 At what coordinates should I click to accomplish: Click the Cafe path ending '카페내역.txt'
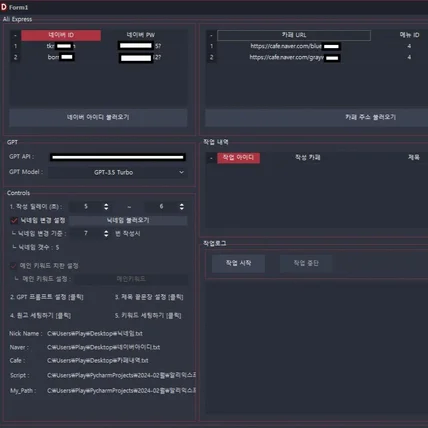coord(98,361)
